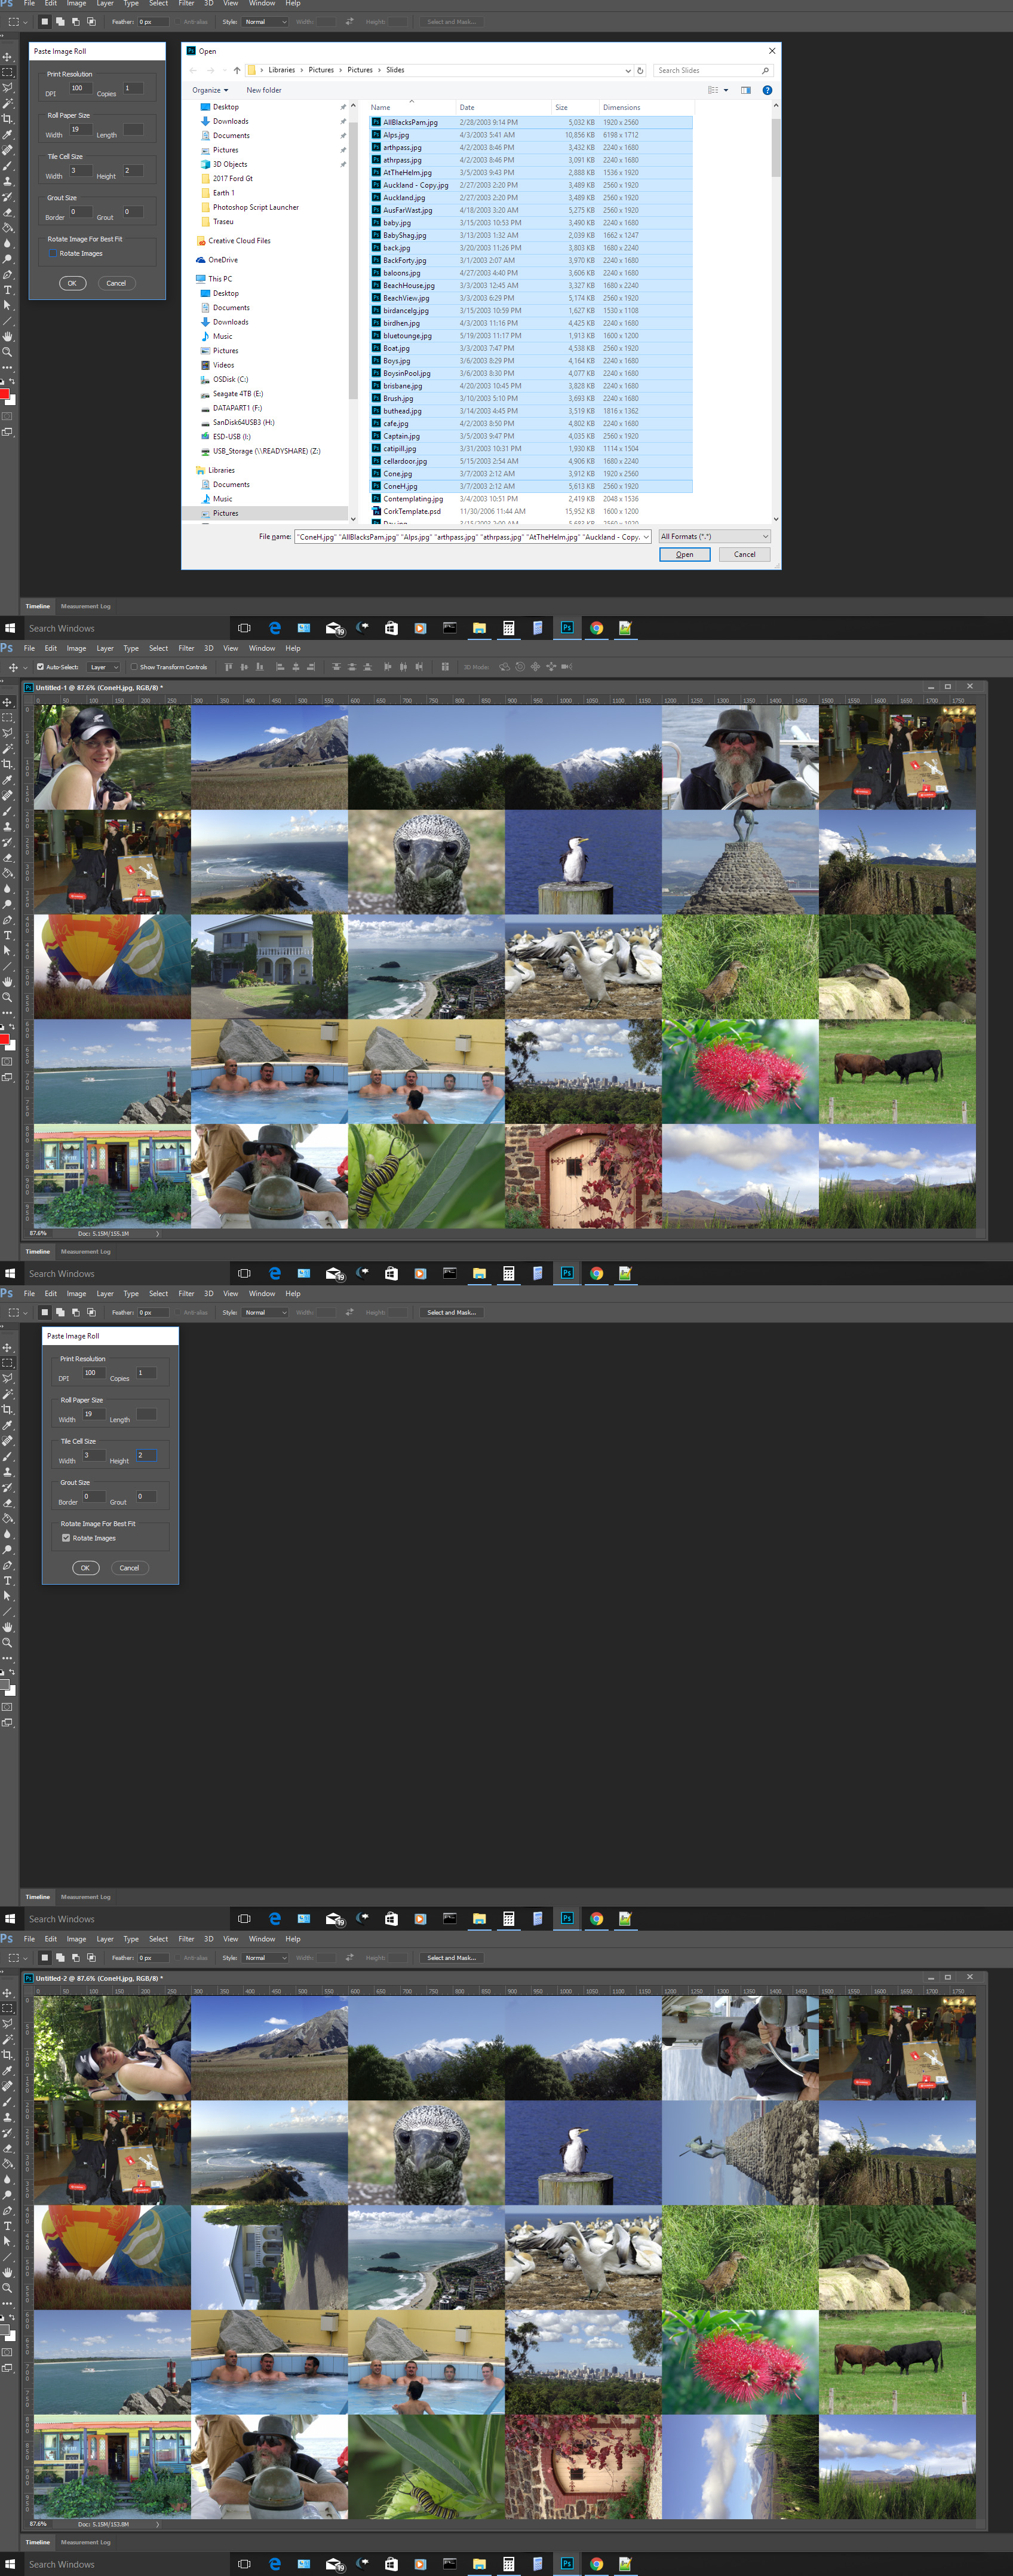Click red foreground color swatch in Untitled-1 window

coord(5,1039)
